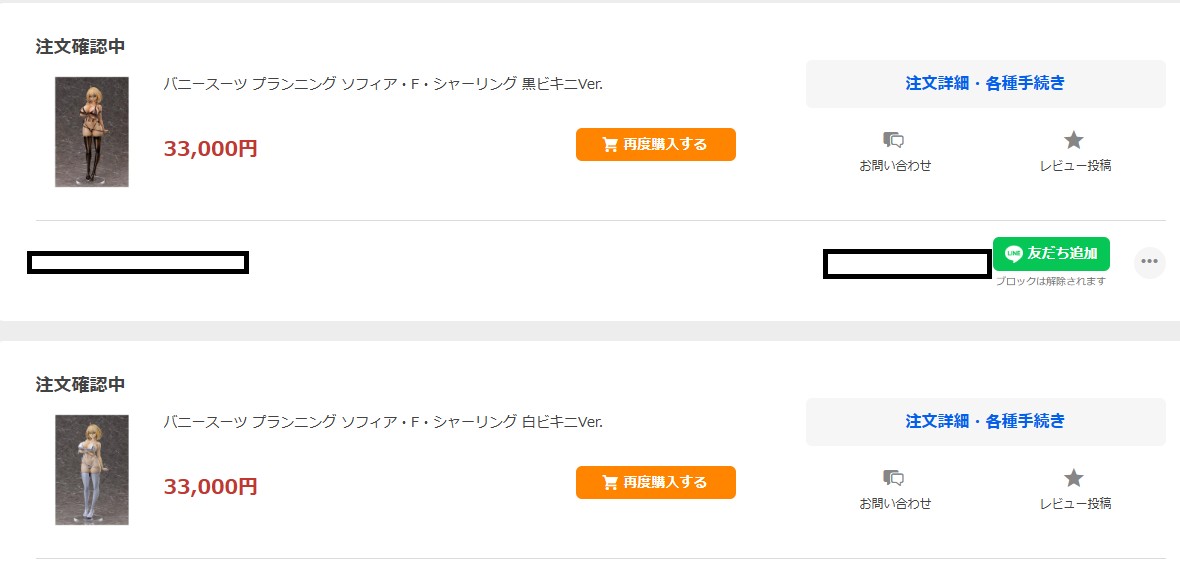Open the three-dot more options menu
Screen dimensions: 1180x571
coord(1149,262)
